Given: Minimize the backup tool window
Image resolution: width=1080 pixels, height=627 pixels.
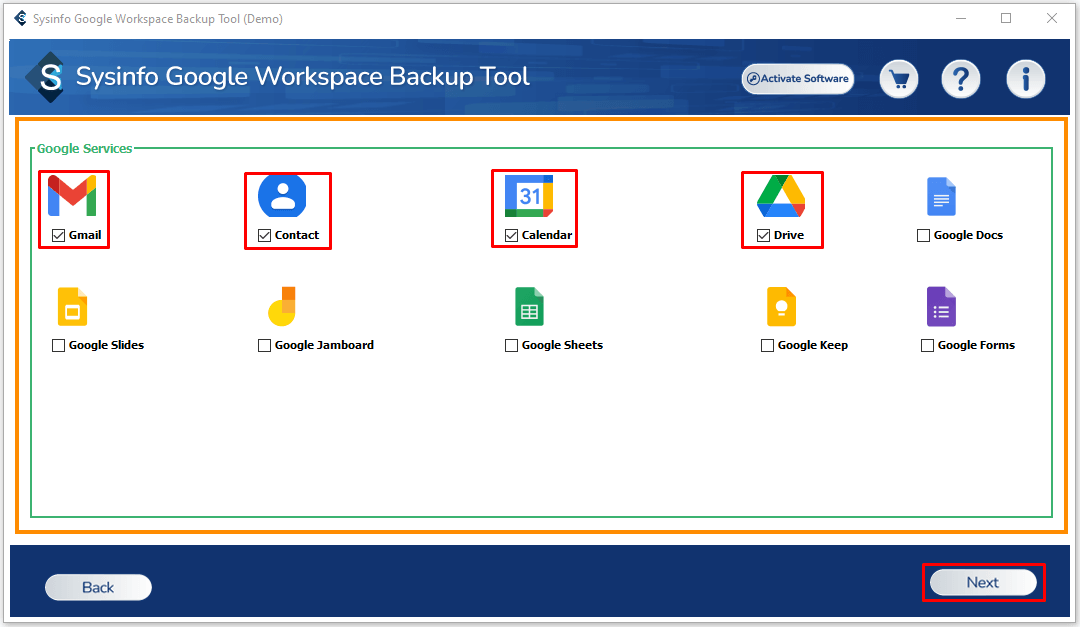Looking at the screenshot, I should tap(961, 19).
